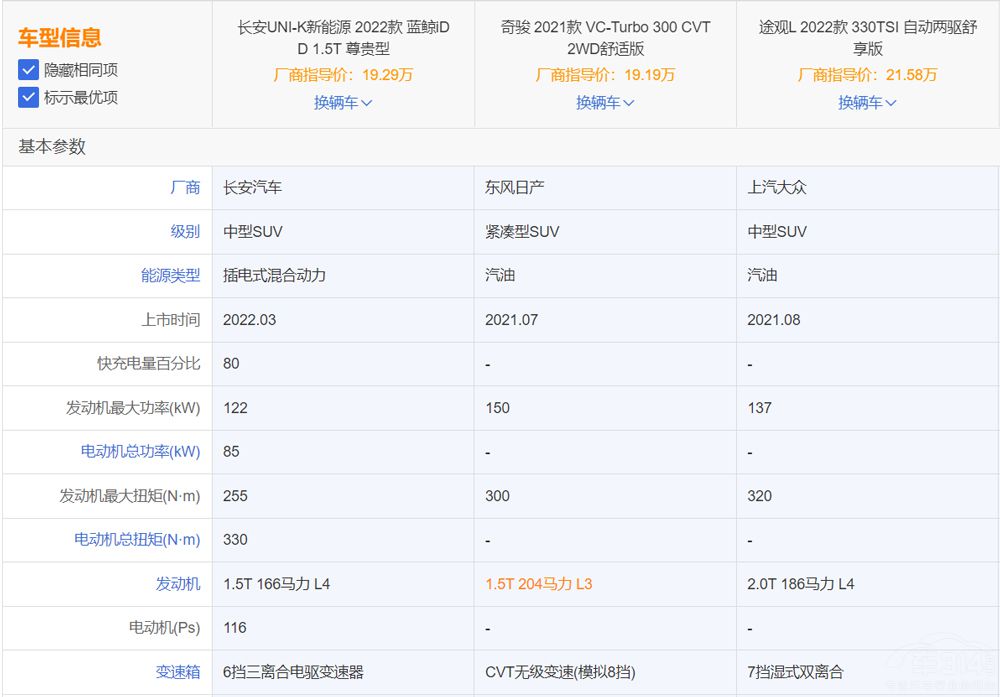The width and height of the screenshot is (1000, 697).
Task: Click the 变速箱 parameter link
Action: coord(178,671)
